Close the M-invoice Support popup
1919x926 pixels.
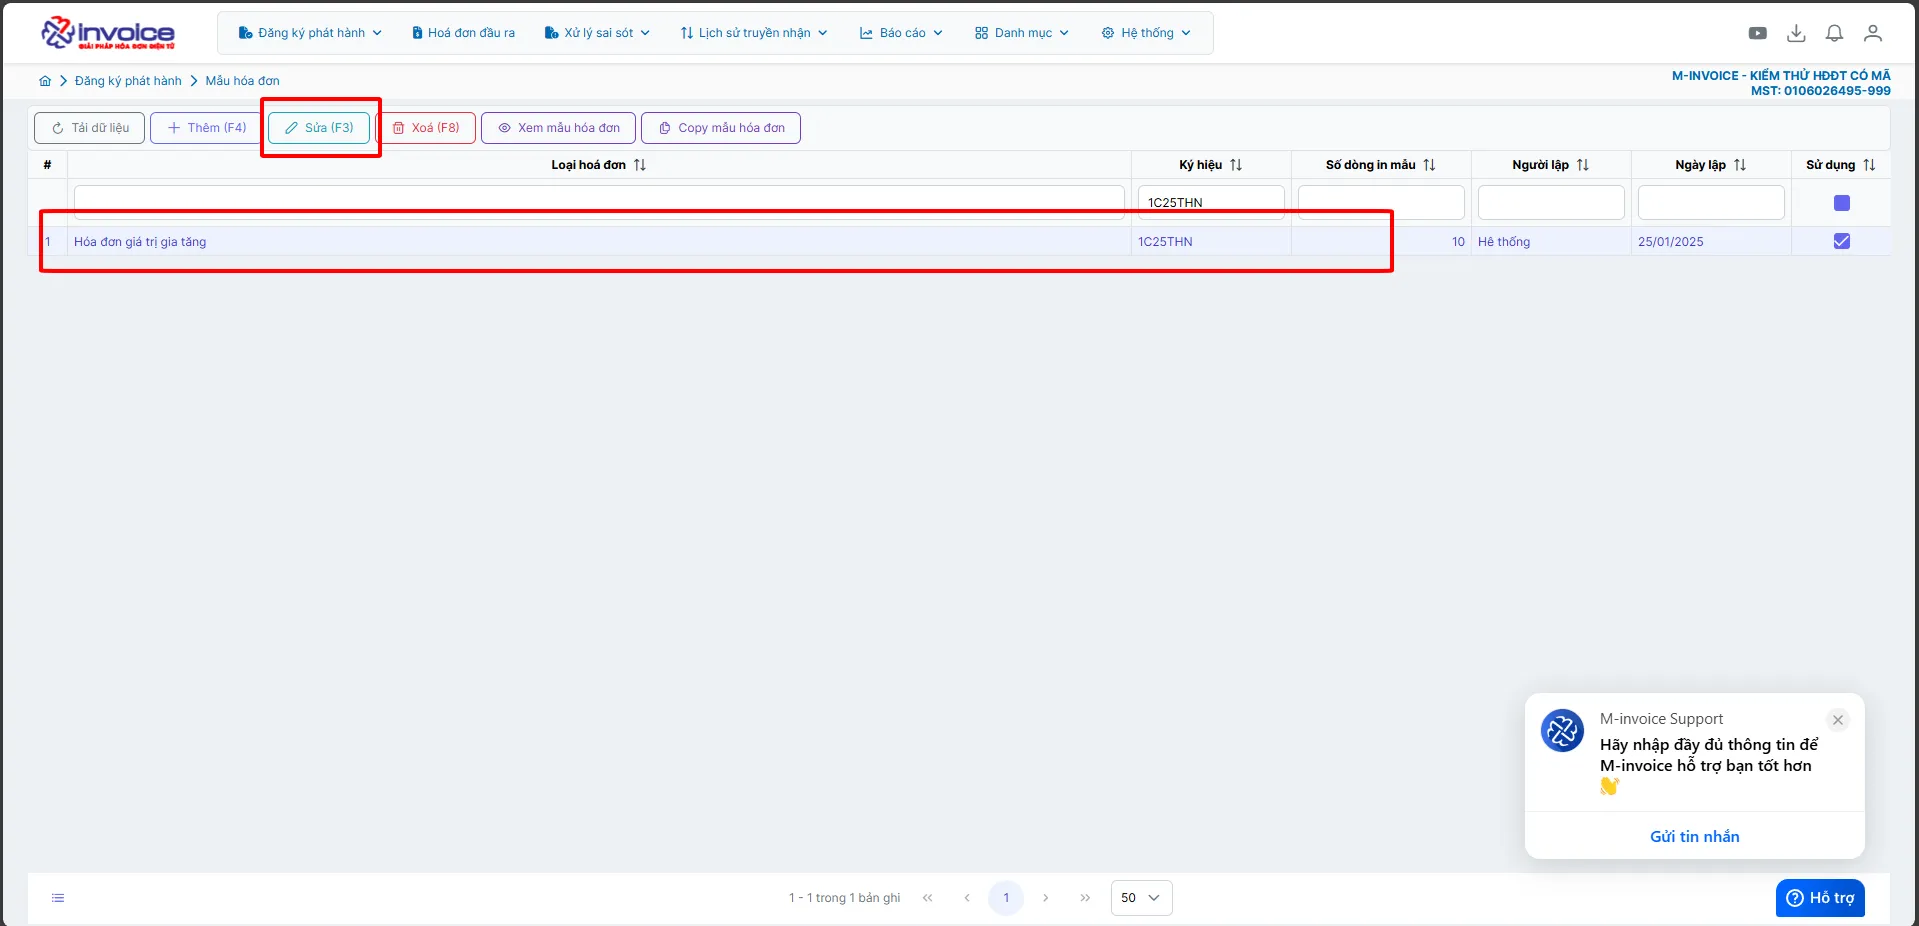pyautogui.click(x=1838, y=720)
